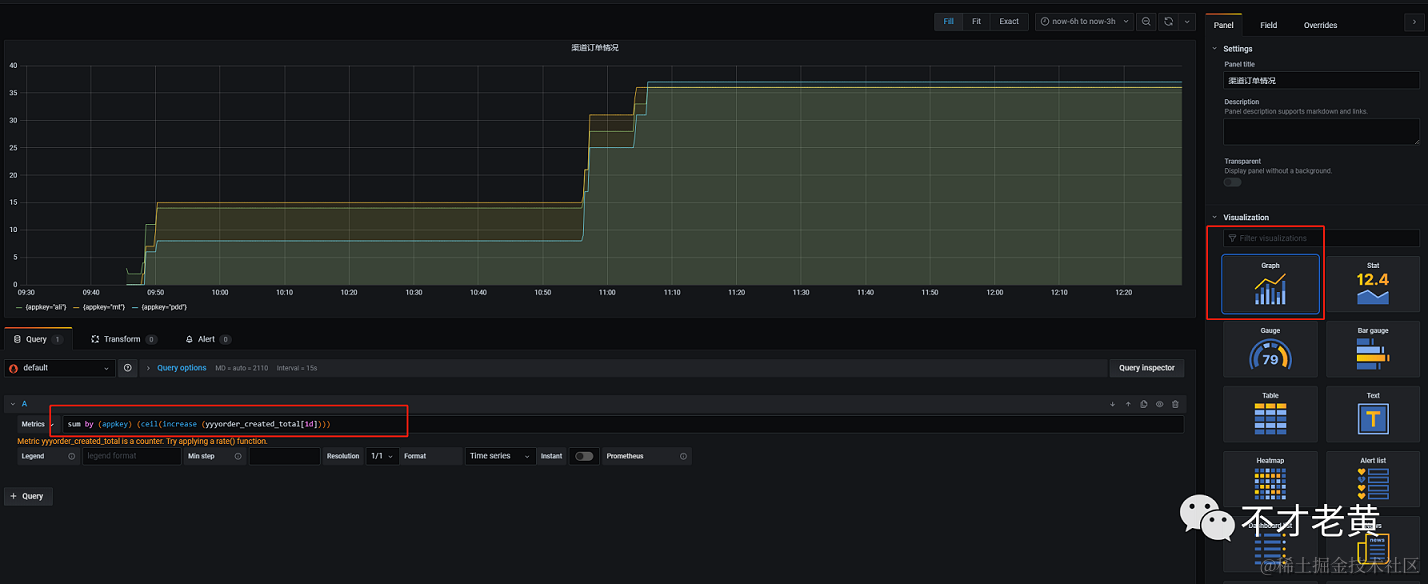This screenshot has width=1428, height=584.
Task: Switch to the Transform tab
Action: coord(124,339)
